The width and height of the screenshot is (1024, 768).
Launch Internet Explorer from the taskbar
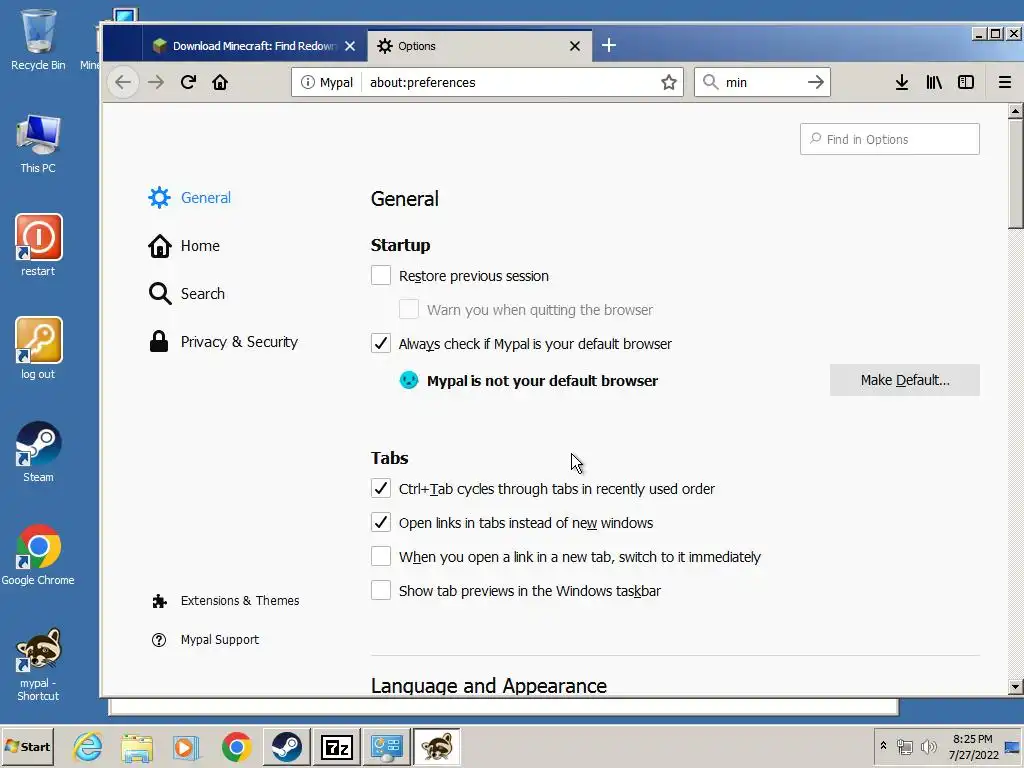88,746
